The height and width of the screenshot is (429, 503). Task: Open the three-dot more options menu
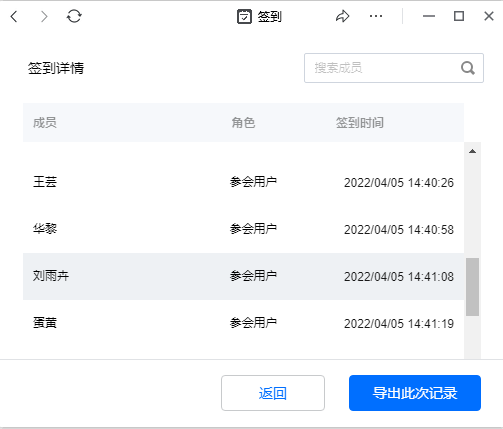376,16
